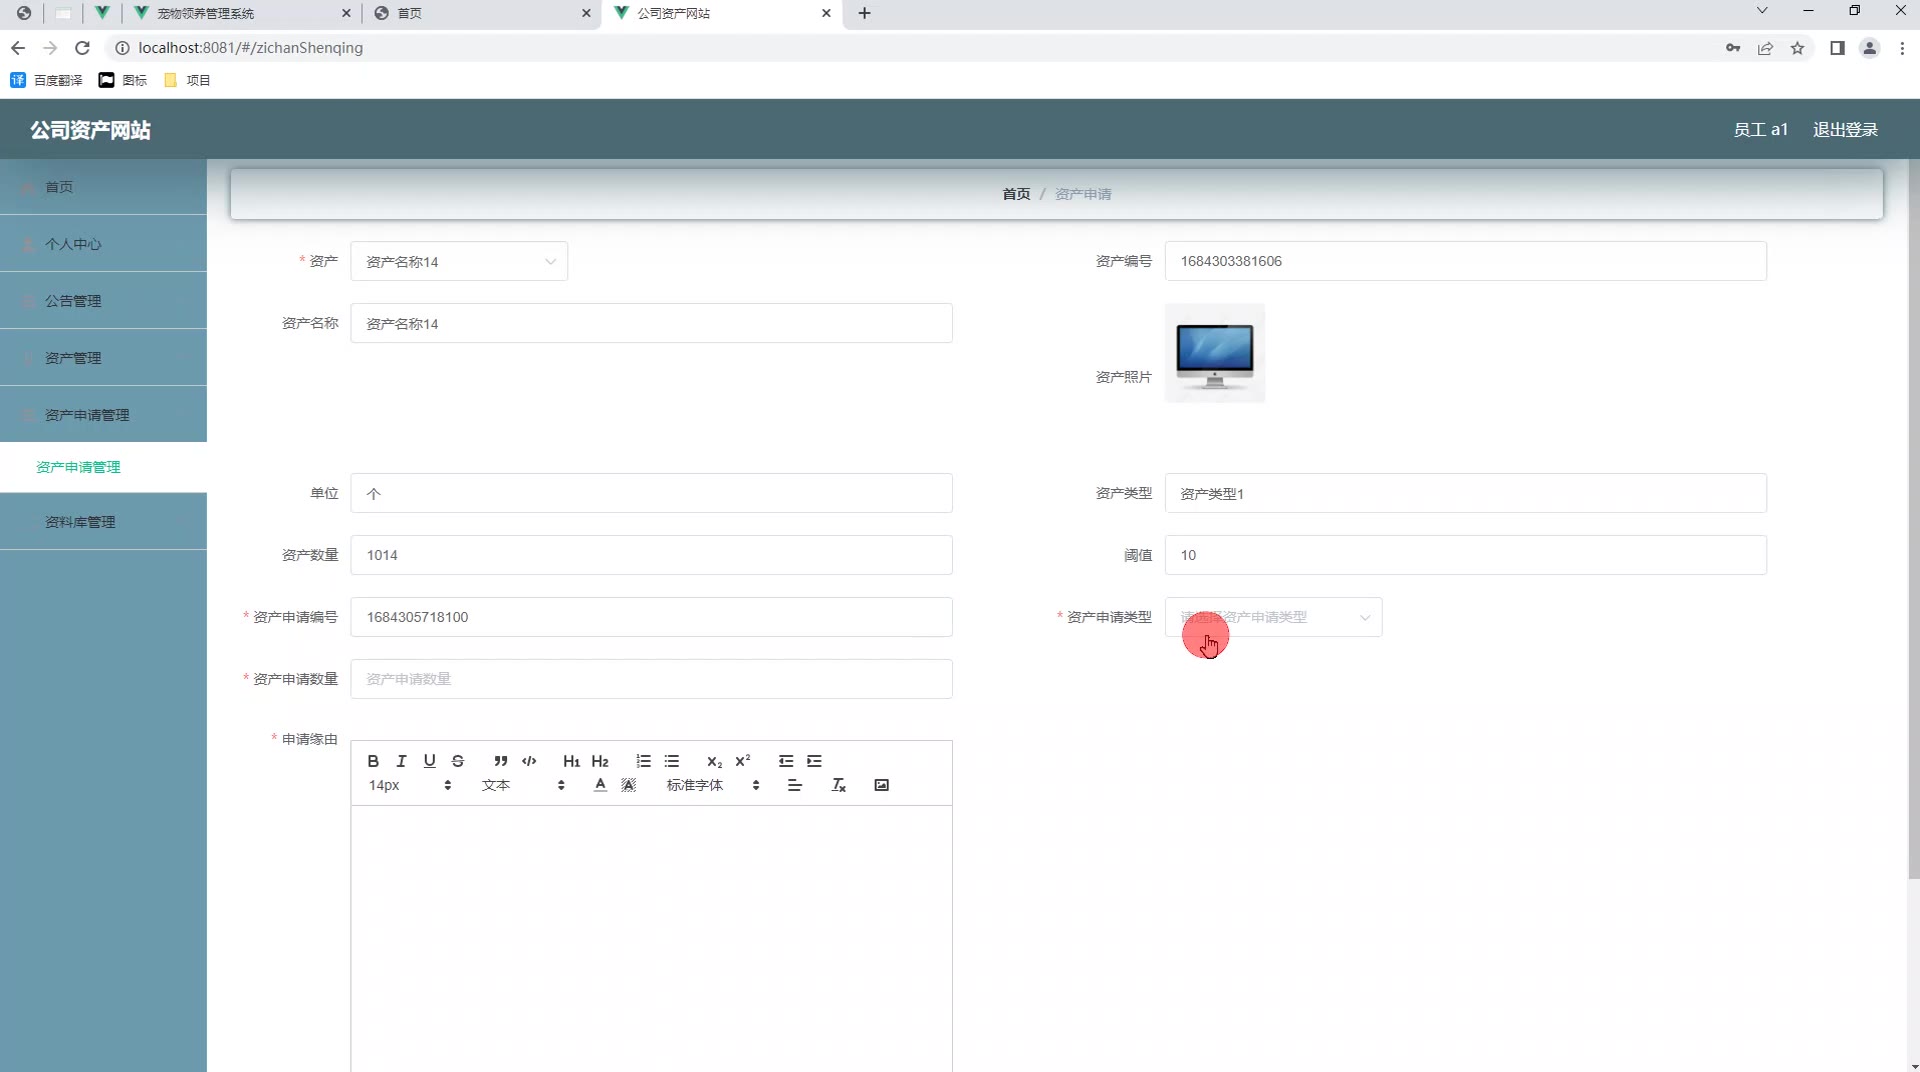This screenshot has width=1920, height=1072.
Task: Open the saved passwords key icon
Action: [1733, 48]
